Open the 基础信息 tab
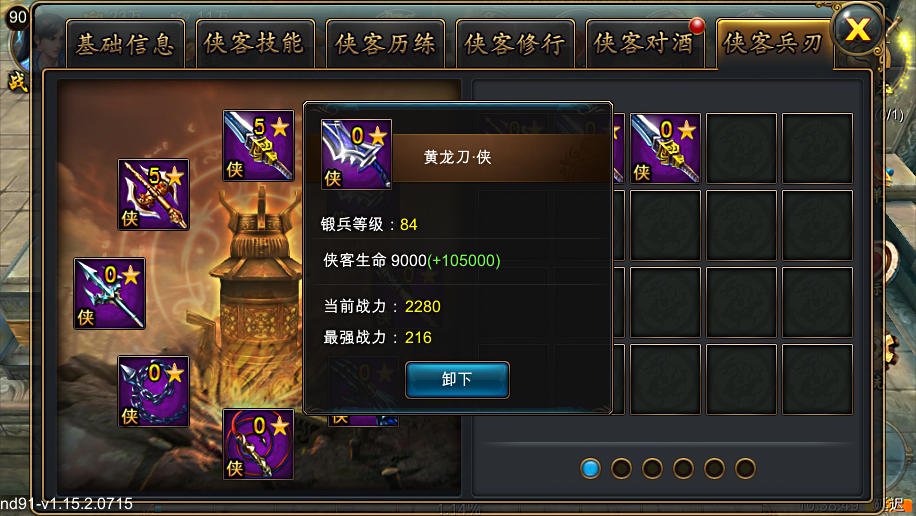 (126, 44)
